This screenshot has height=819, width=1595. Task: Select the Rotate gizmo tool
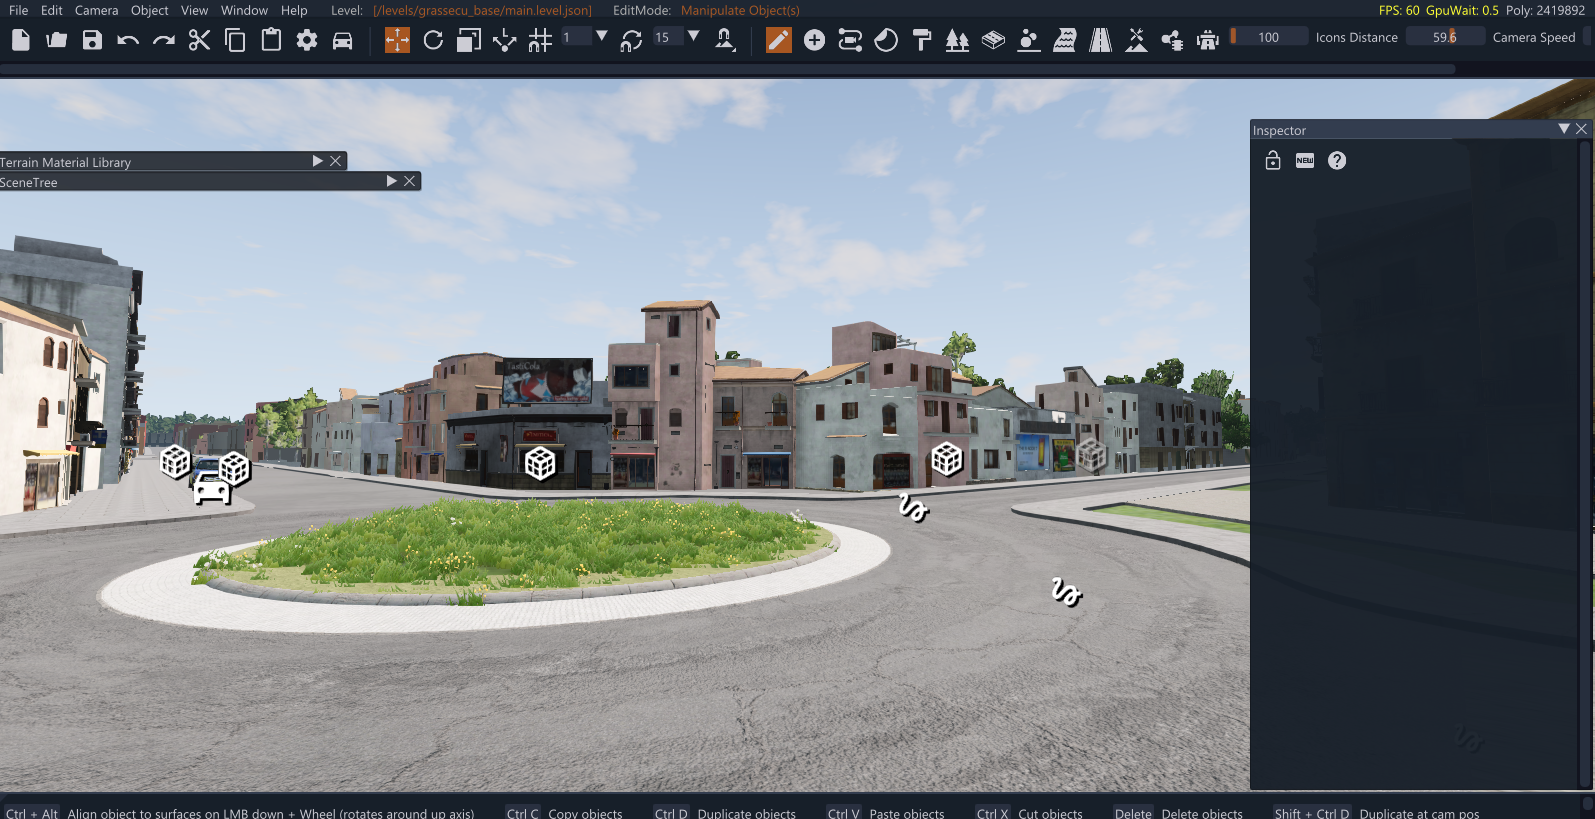point(433,40)
